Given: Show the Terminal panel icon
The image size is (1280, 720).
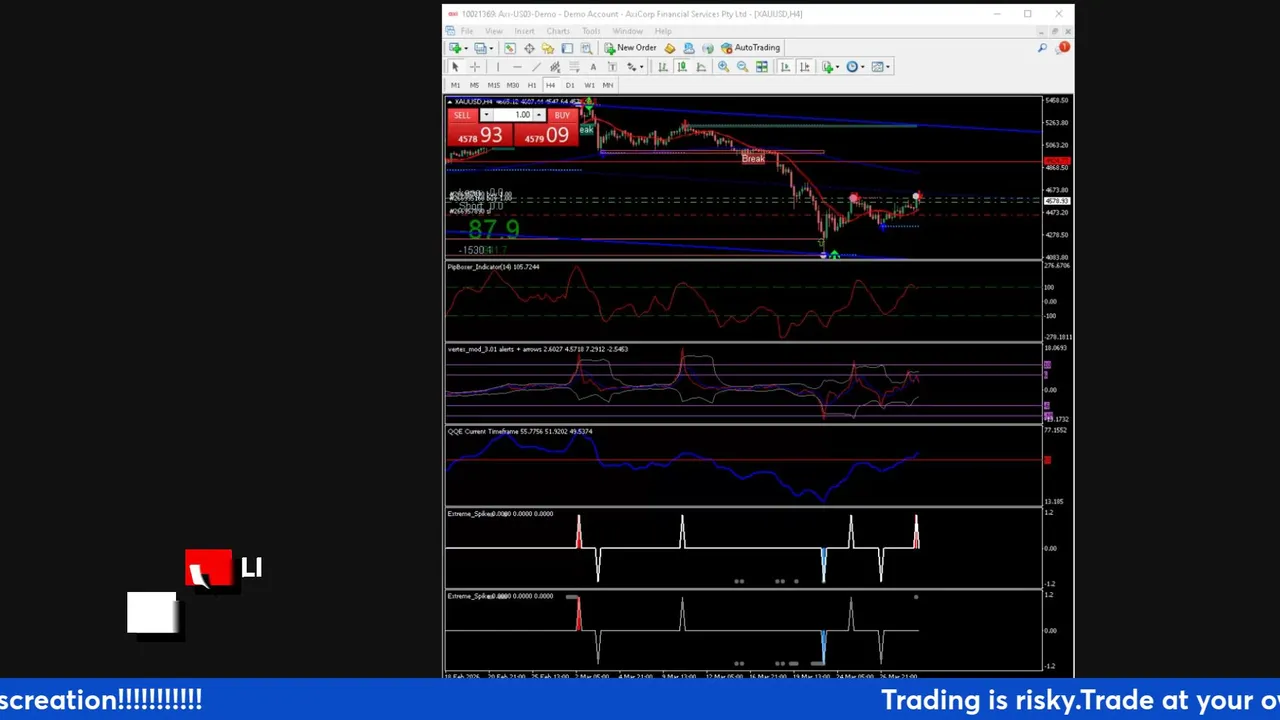Looking at the screenshot, I should [x=567, y=48].
